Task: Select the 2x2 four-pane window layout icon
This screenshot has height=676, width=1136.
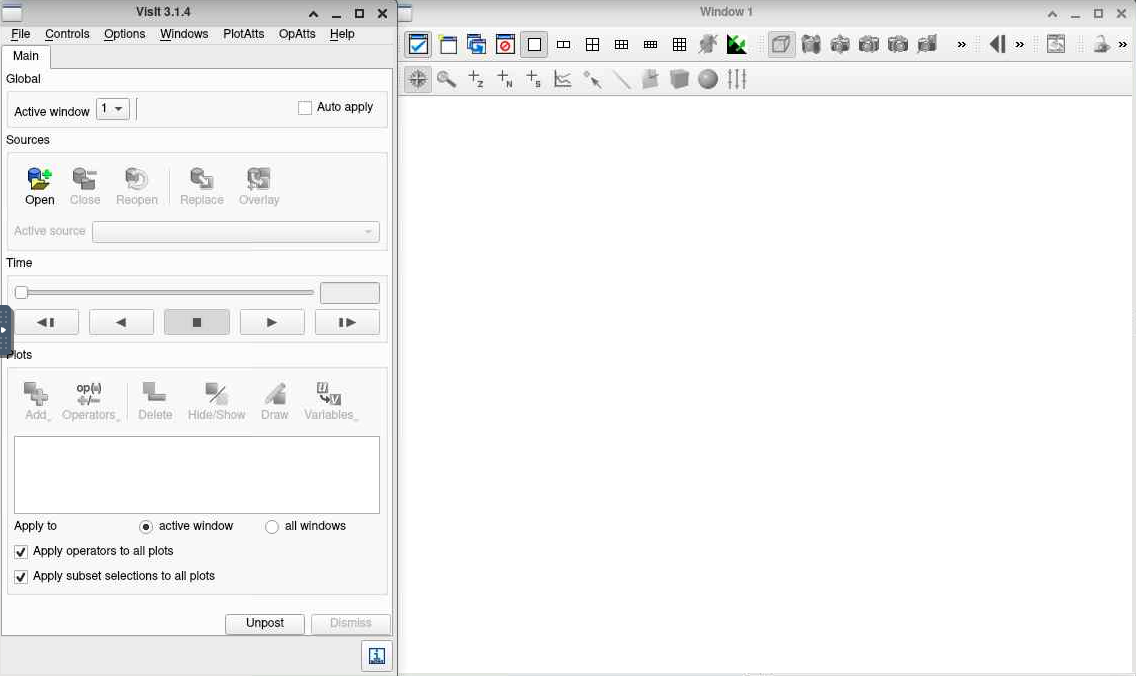Action: [592, 45]
